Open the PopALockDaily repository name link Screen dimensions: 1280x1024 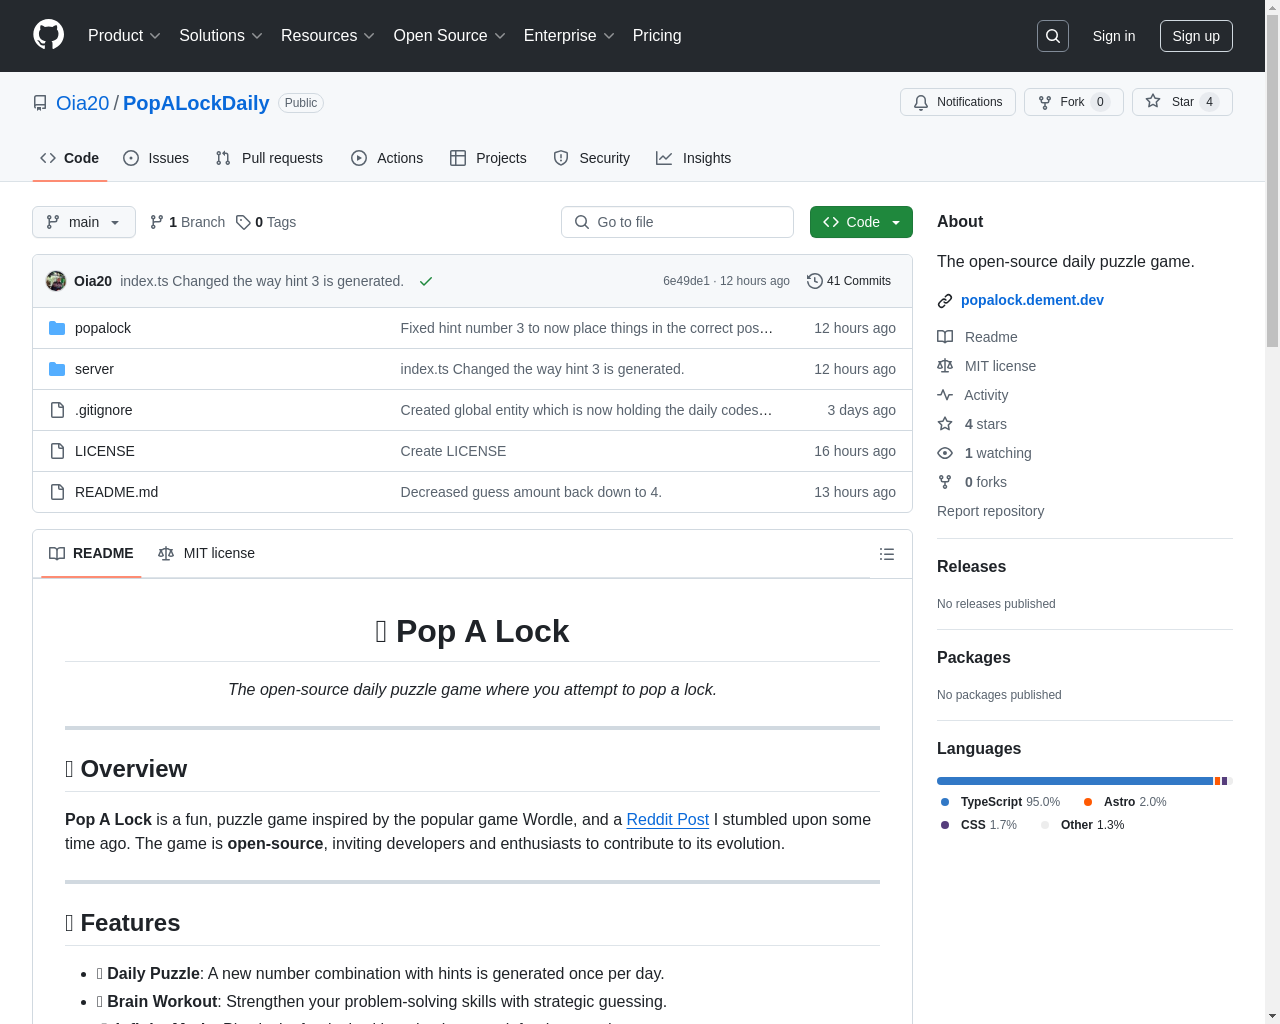[196, 103]
